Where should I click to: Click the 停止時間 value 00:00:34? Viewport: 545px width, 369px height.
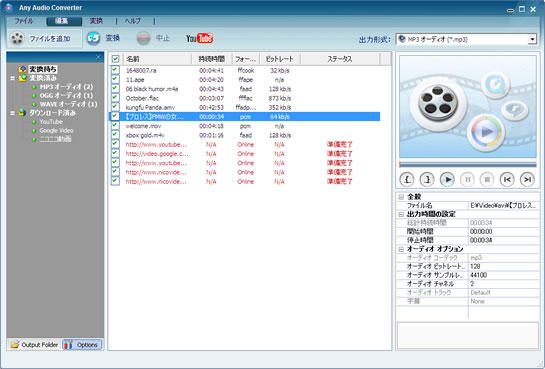pyautogui.click(x=481, y=240)
